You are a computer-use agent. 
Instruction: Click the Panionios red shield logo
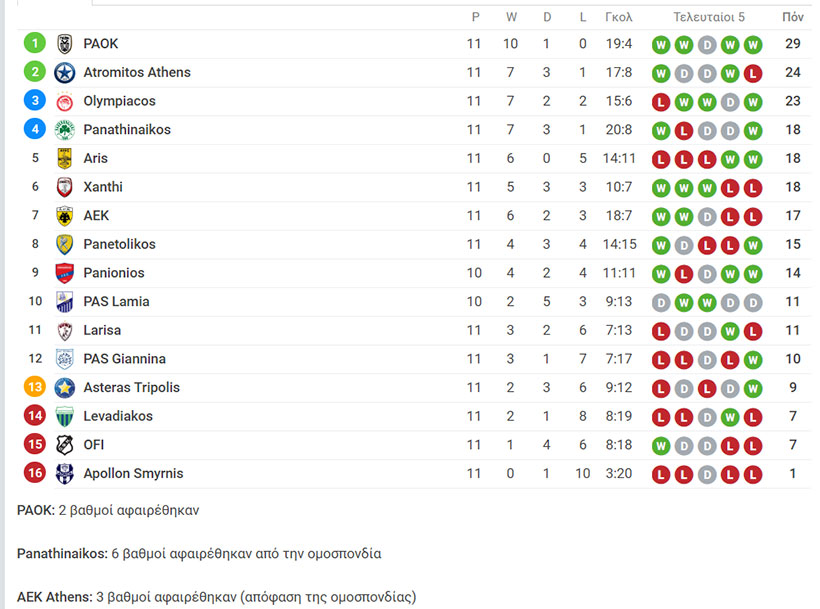pyautogui.click(x=64, y=273)
